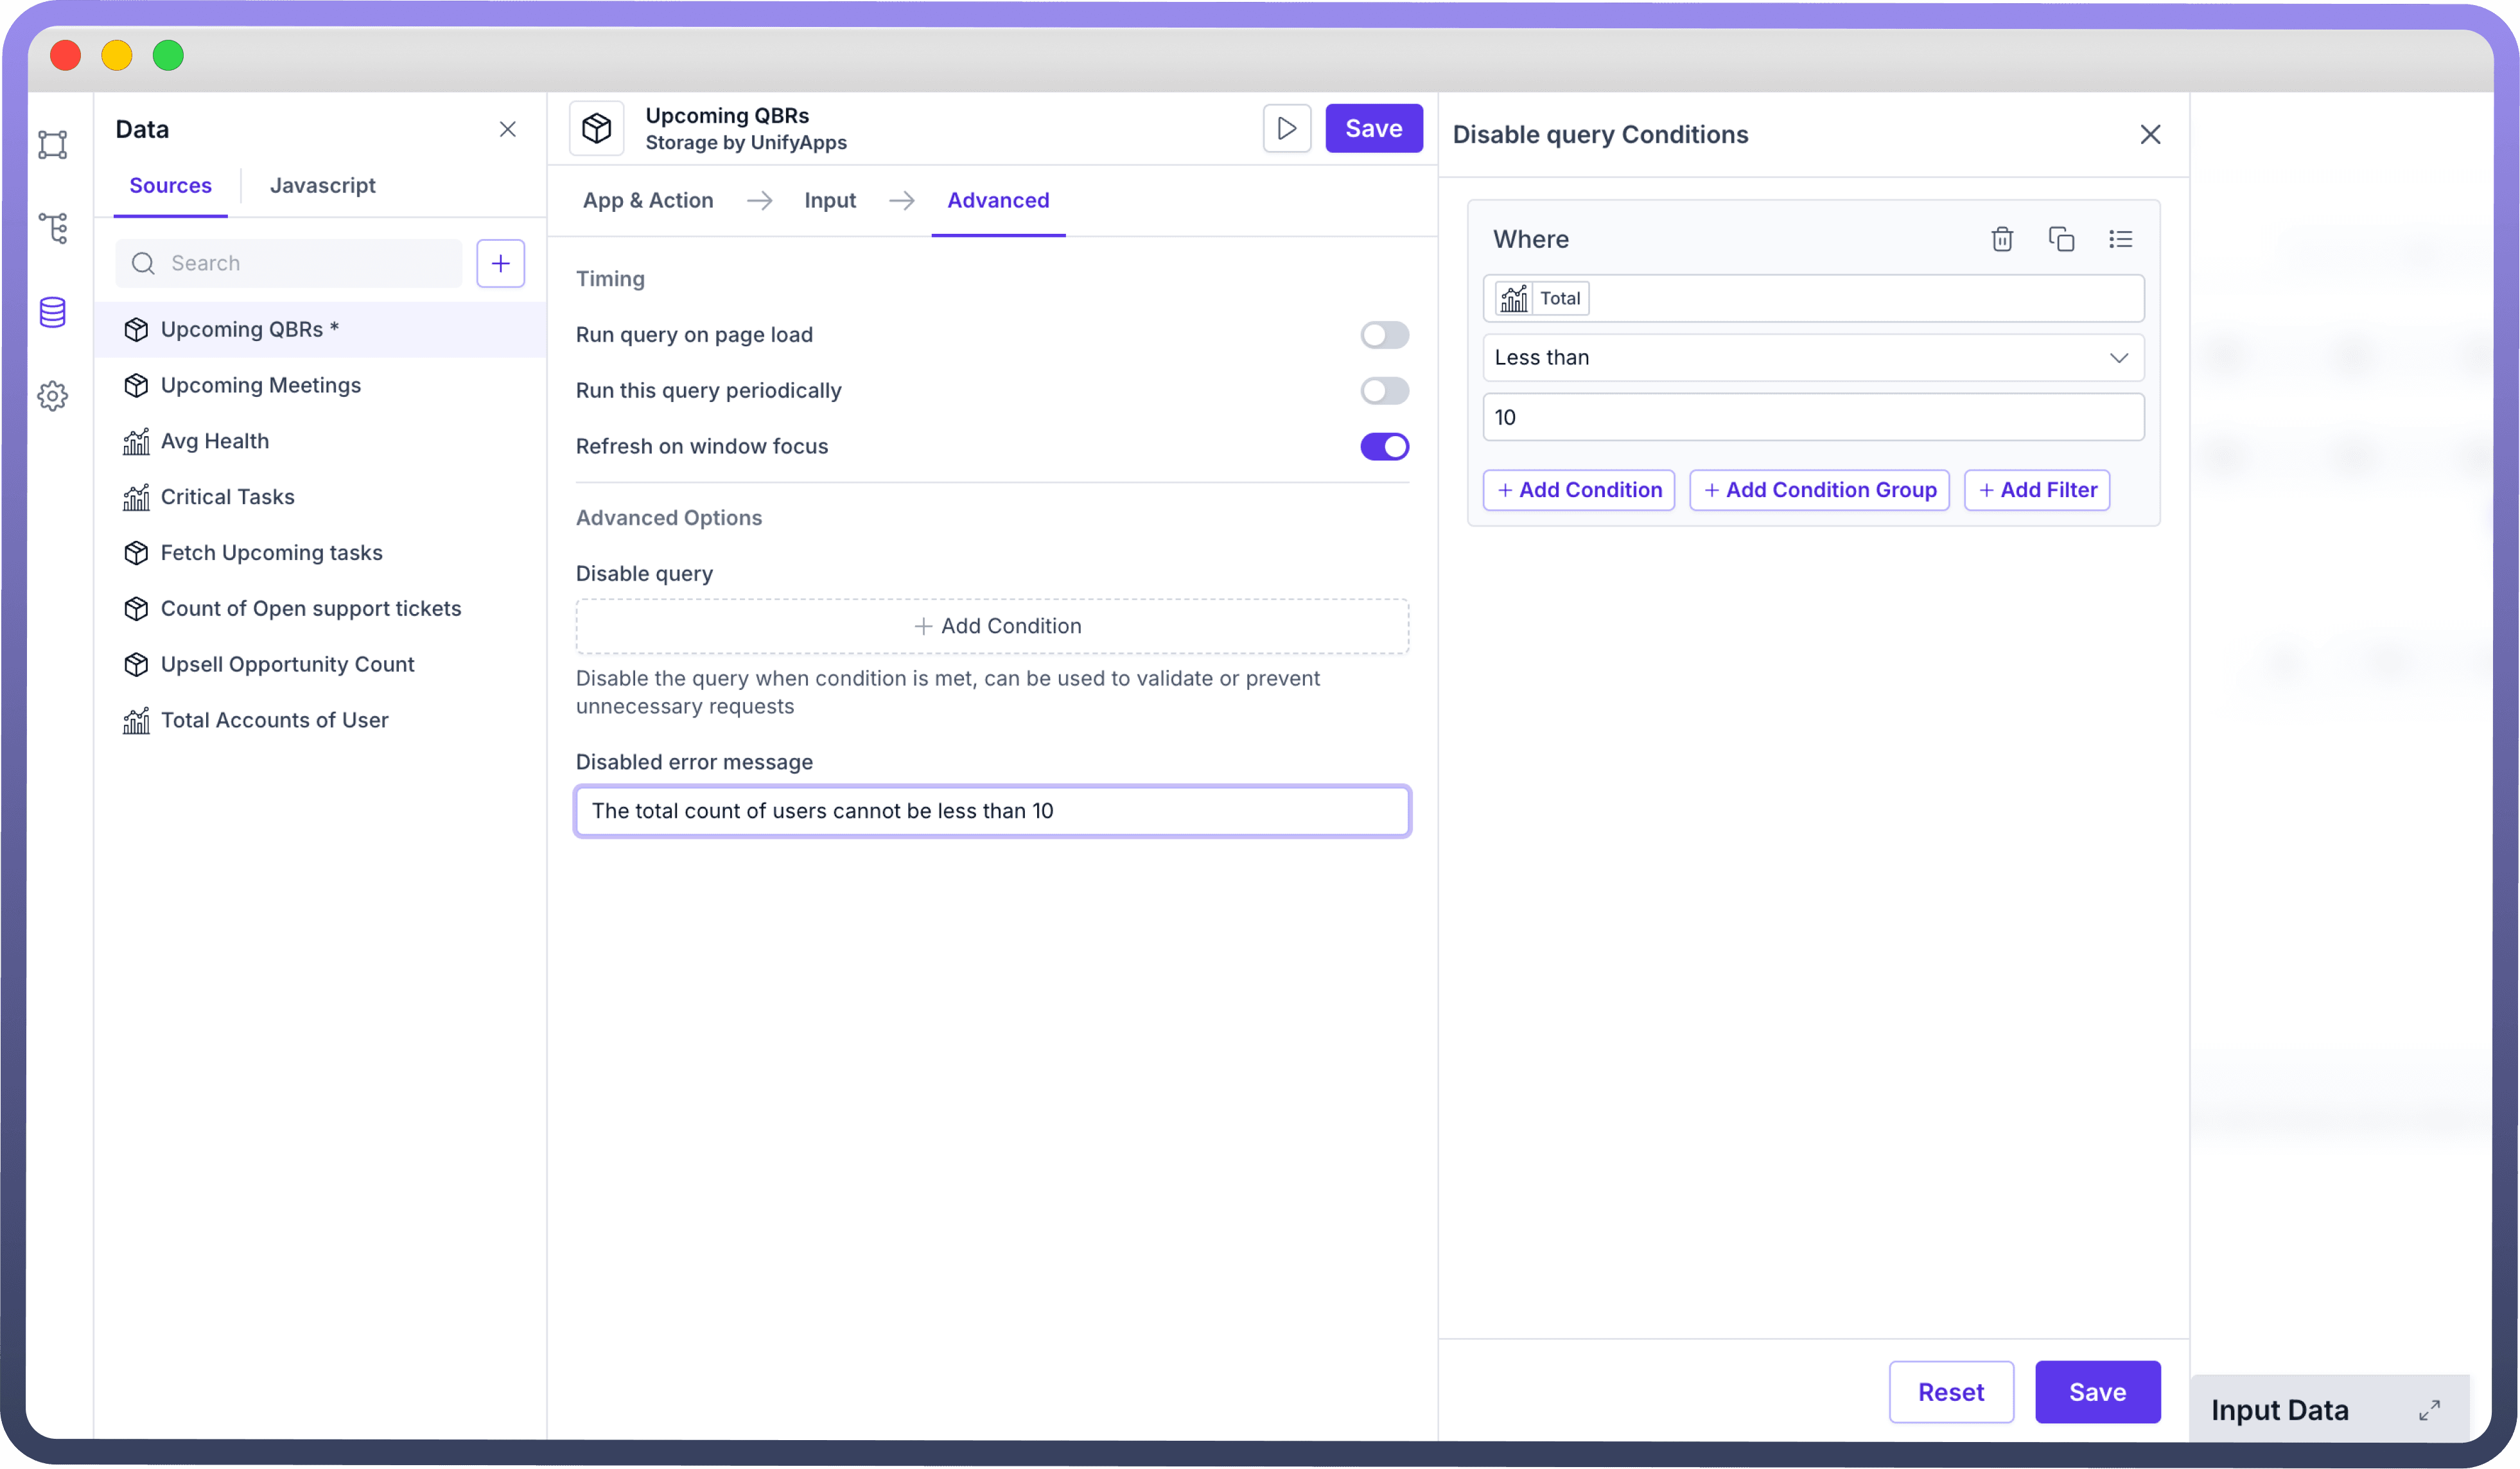Open the database icon in left sidebar
This screenshot has width=2520, height=1469.
click(x=53, y=312)
